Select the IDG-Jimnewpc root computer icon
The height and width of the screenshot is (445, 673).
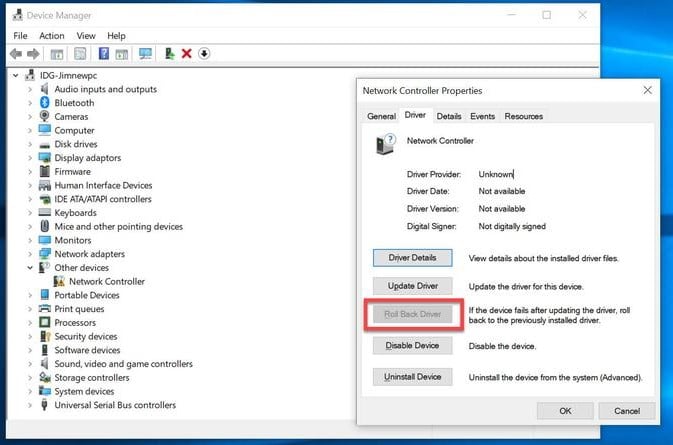pyautogui.click(x=30, y=75)
